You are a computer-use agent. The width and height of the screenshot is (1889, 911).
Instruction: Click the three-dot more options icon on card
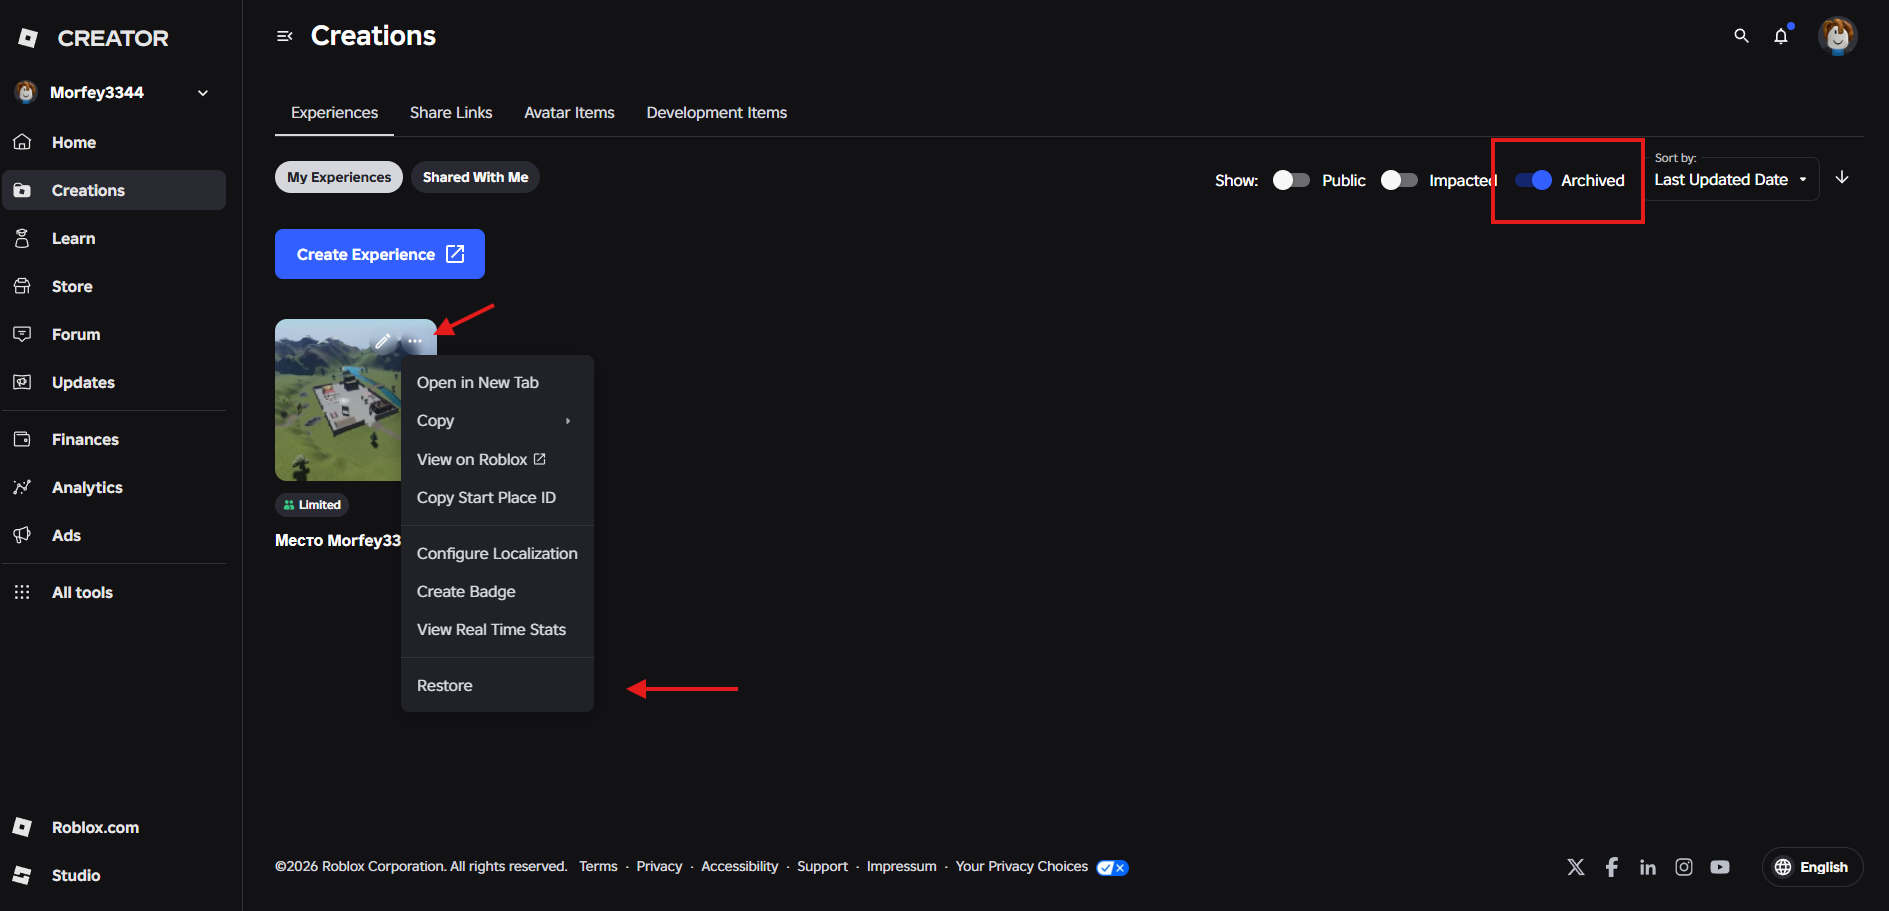[x=415, y=341]
